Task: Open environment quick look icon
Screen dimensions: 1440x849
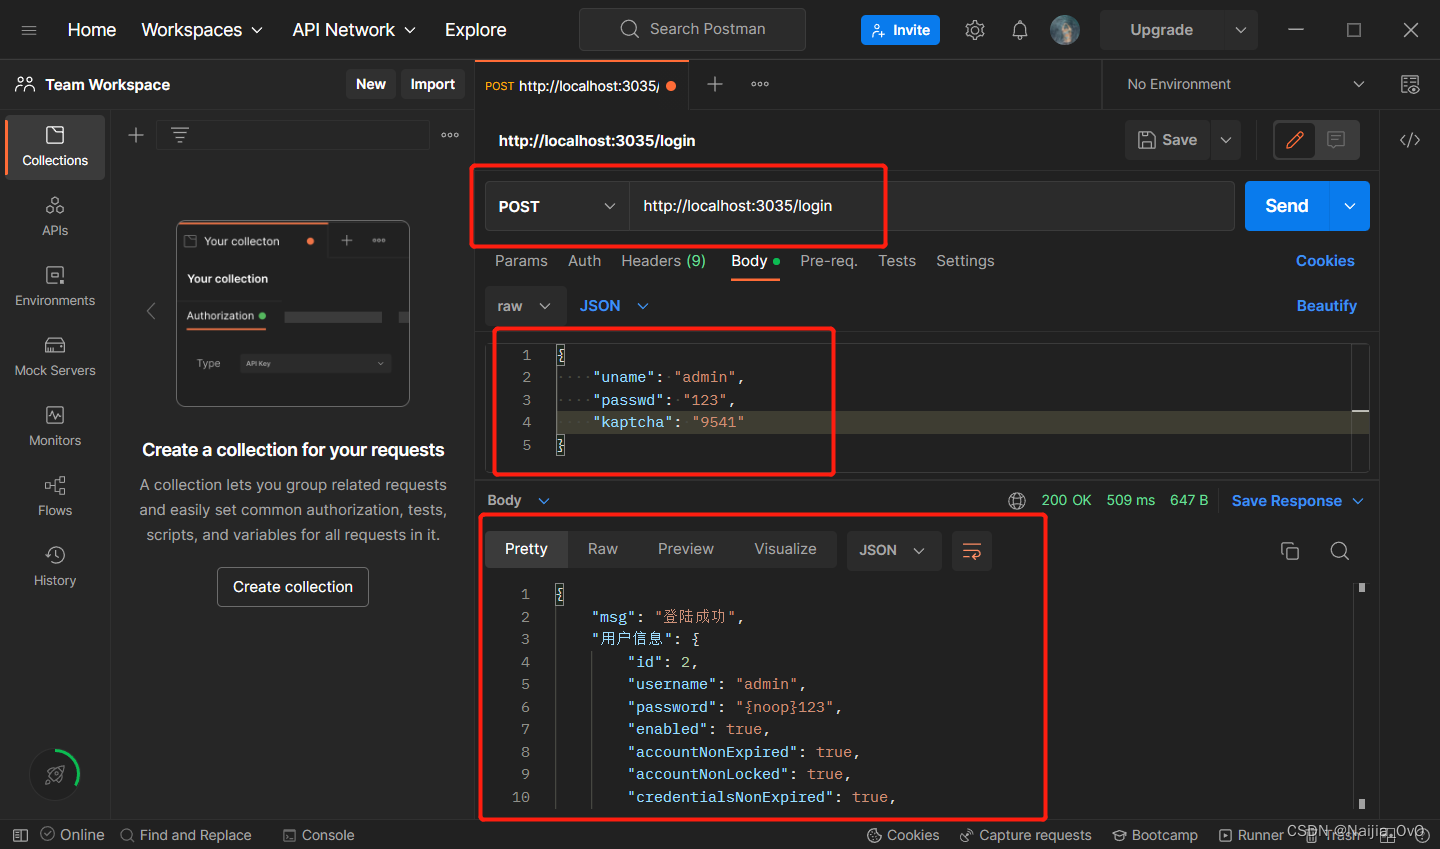Action: click(1410, 85)
